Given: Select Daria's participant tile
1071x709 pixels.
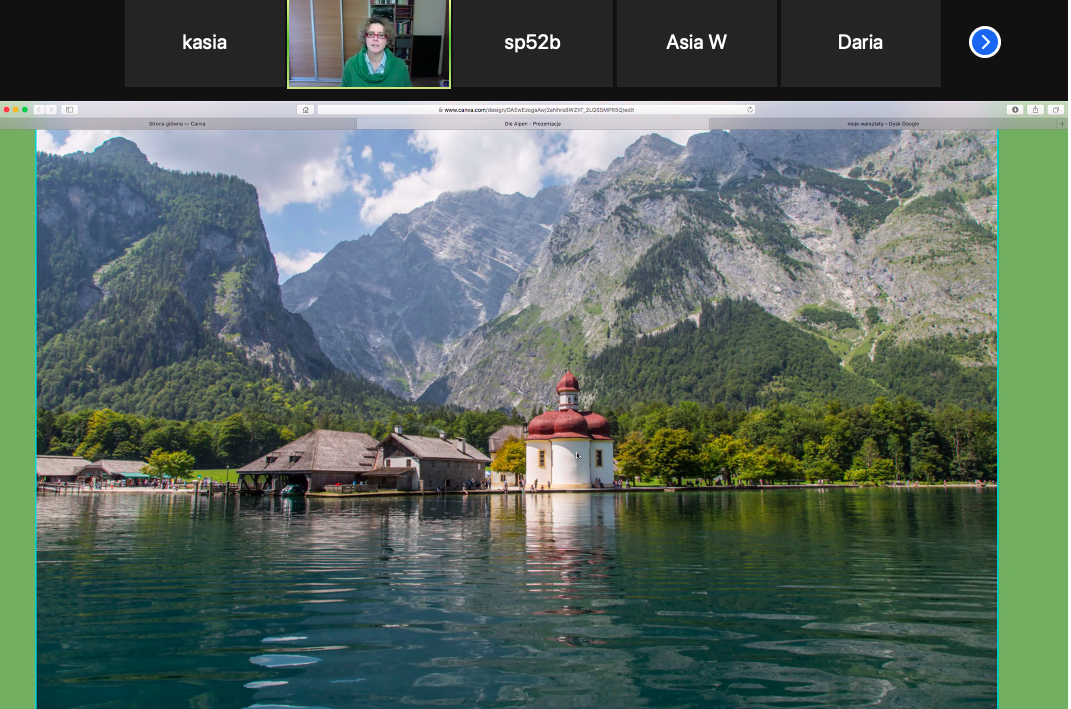Looking at the screenshot, I should click(x=860, y=43).
